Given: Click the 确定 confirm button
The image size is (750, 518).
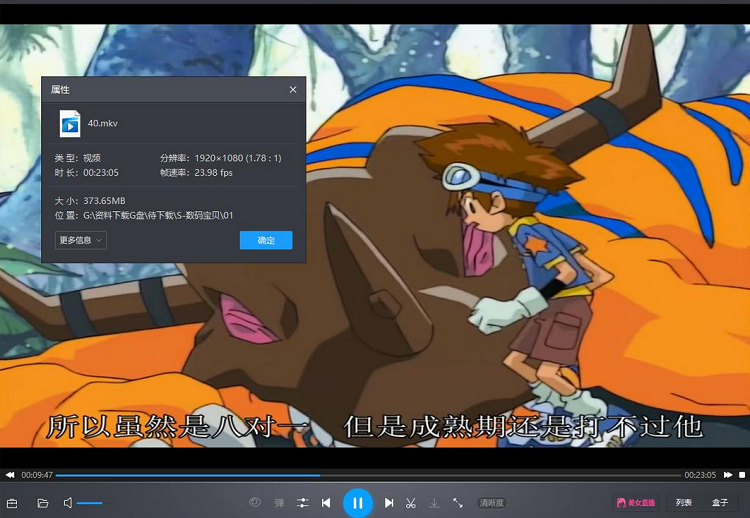Looking at the screenshot, I should 266,240.
